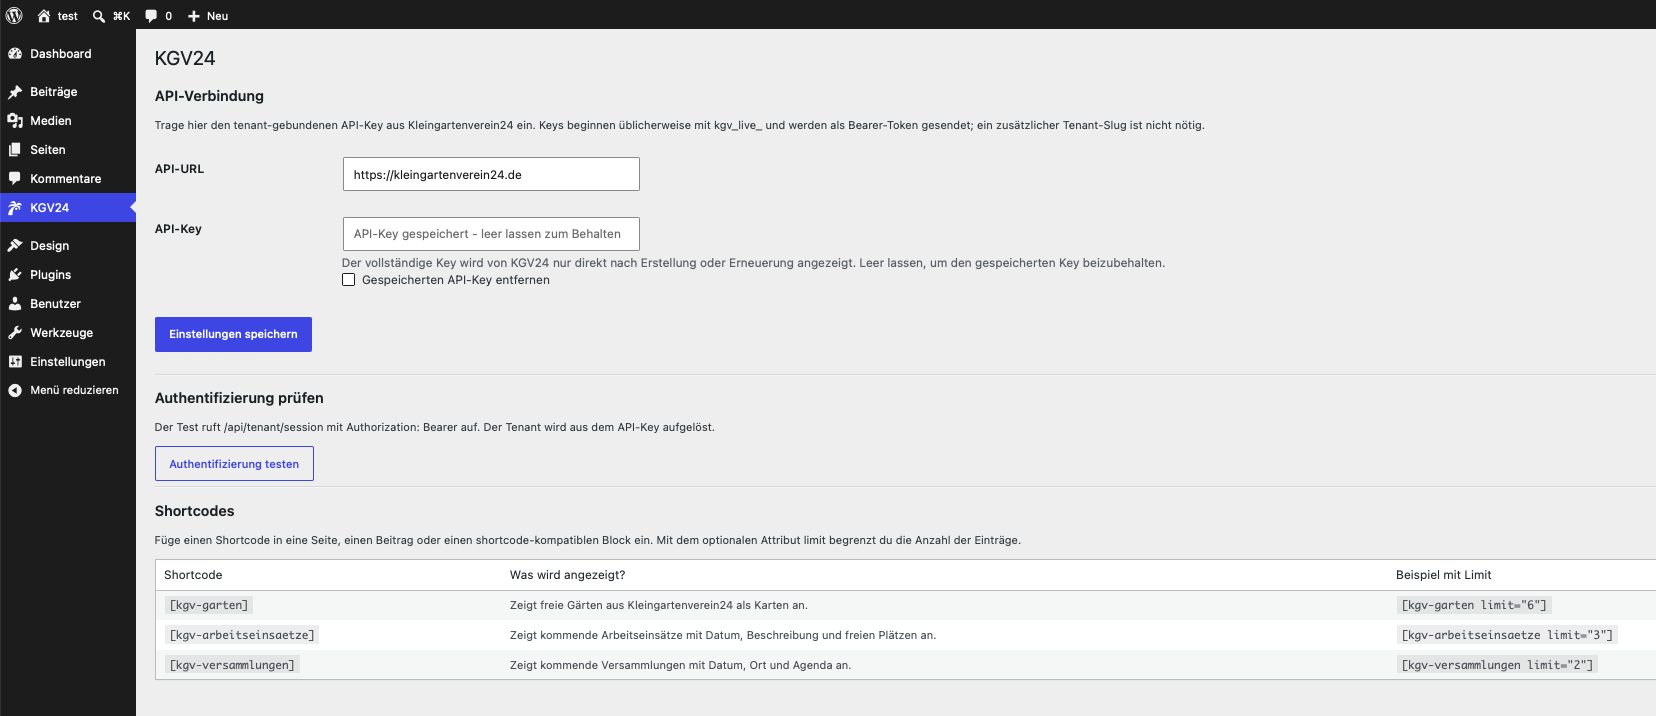Click the [kgv-arbeitseinsaetze limit="3"] example
The height and width of the screenshot is (716, 1656).
[1506, 635]
